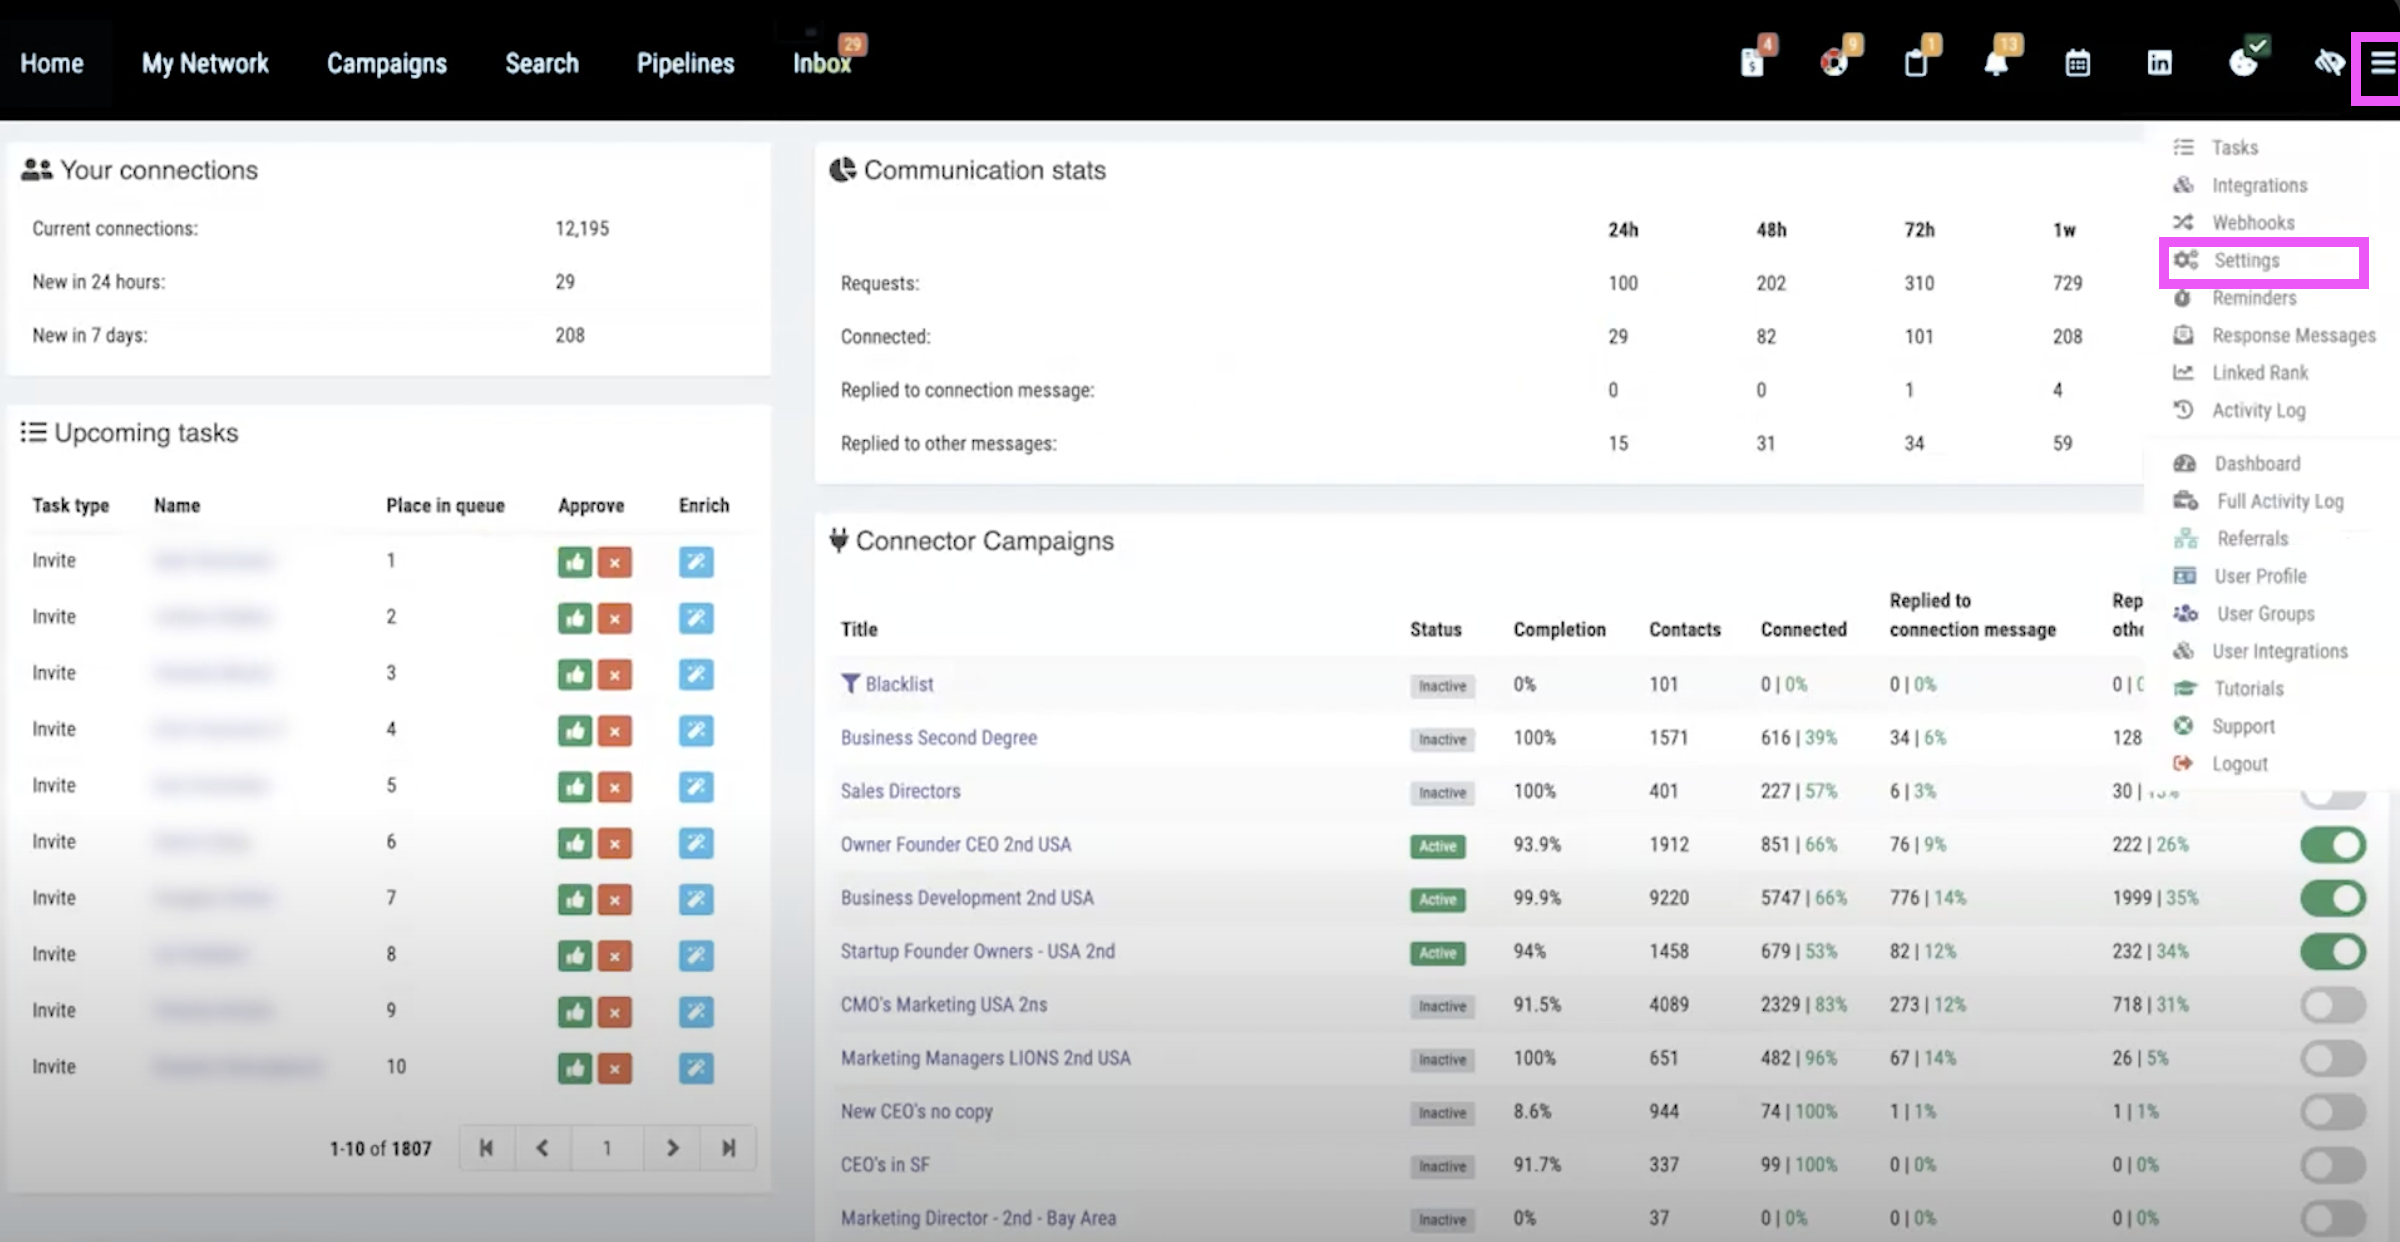Image resolution: width=2400 pixels, height=1242 pixels.
Task: Open the Campaigns nav tab
Action: coord(387,63)
